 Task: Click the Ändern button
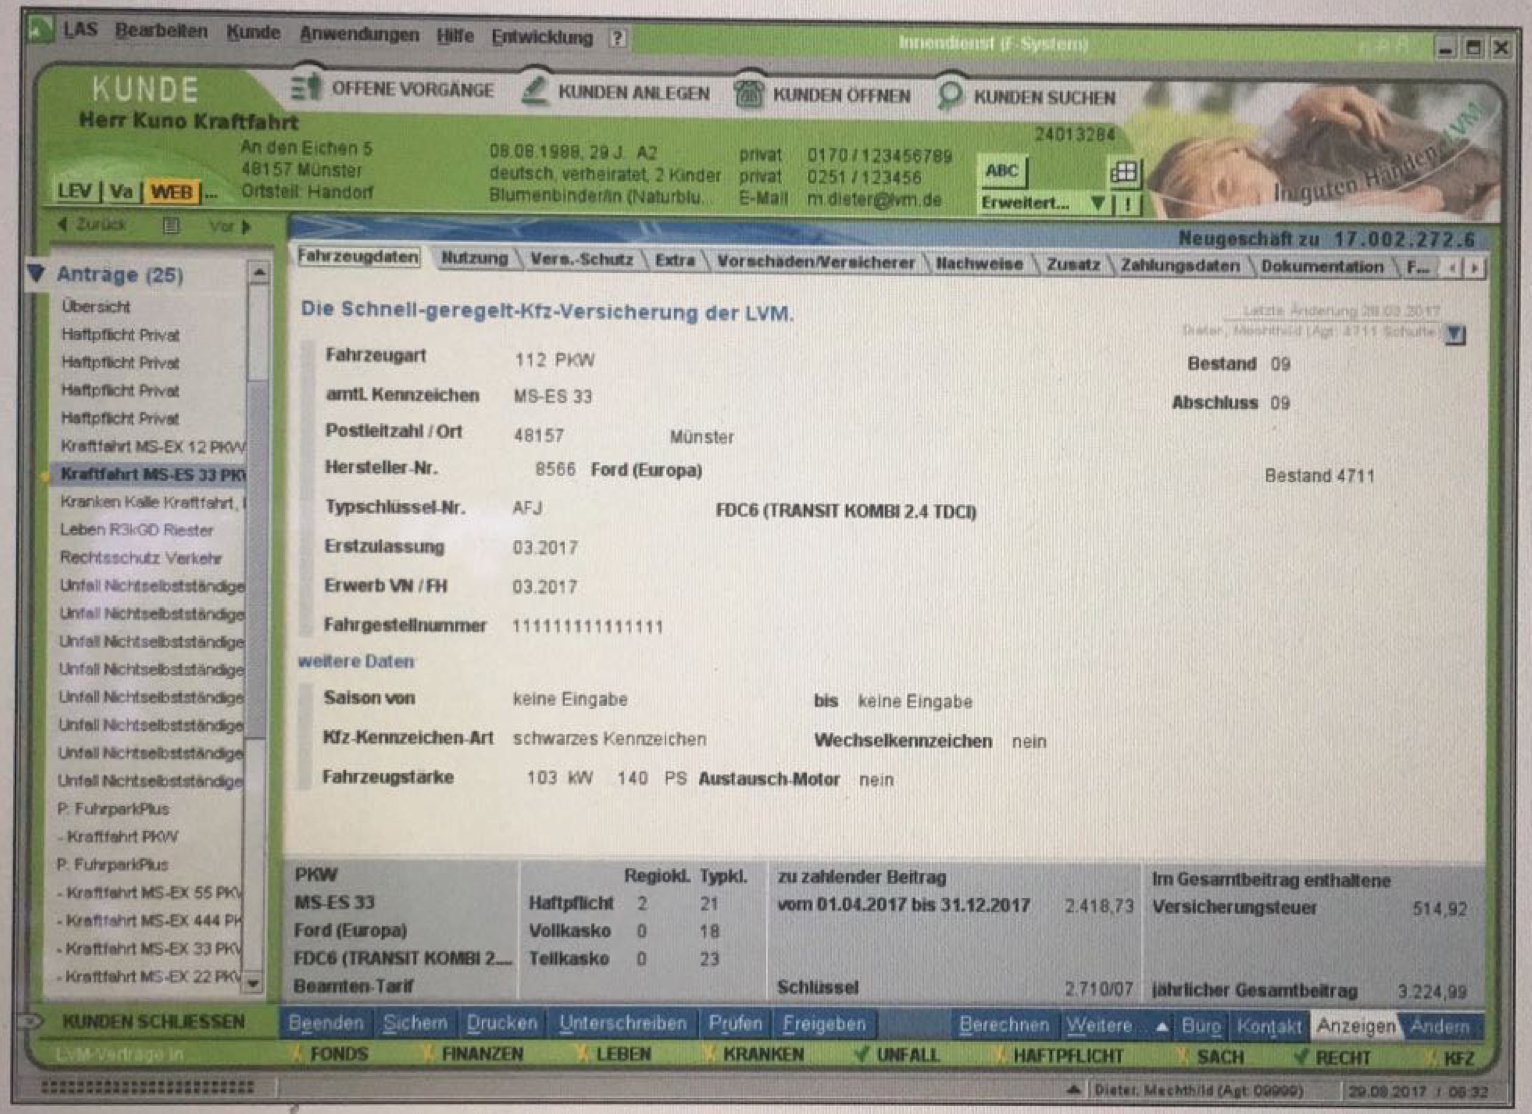[1441, 1026]
